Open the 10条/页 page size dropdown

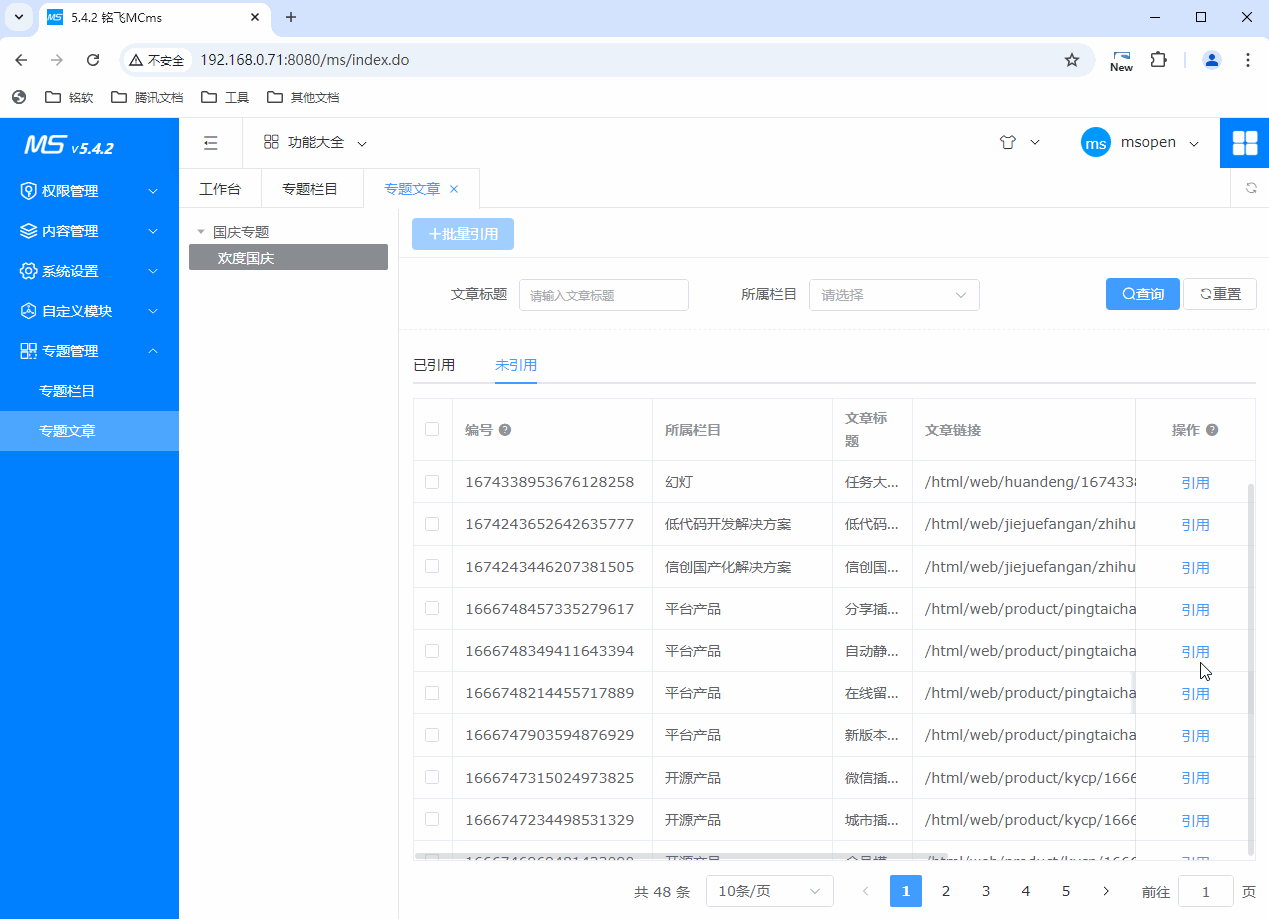pos(769,891)
